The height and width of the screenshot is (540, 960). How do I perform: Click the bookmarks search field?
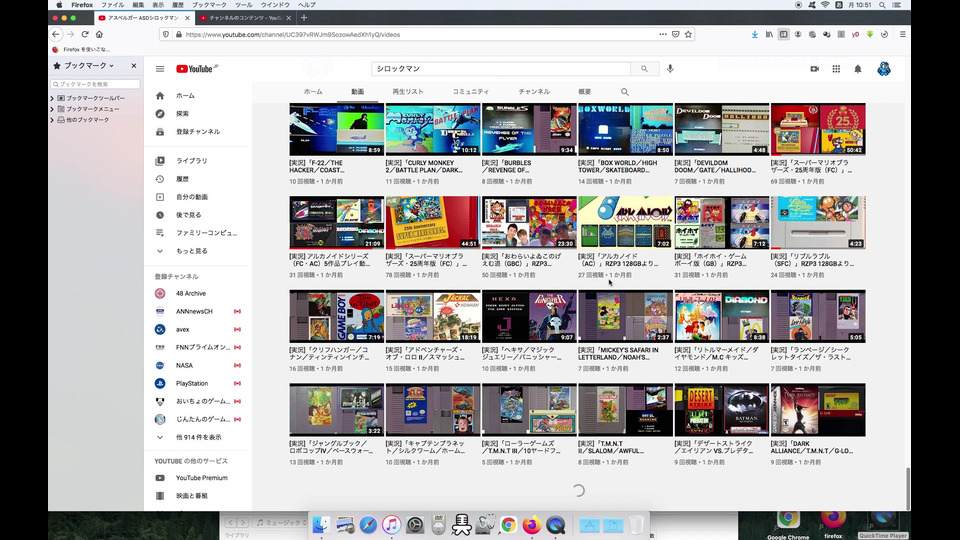click(95, 84)
